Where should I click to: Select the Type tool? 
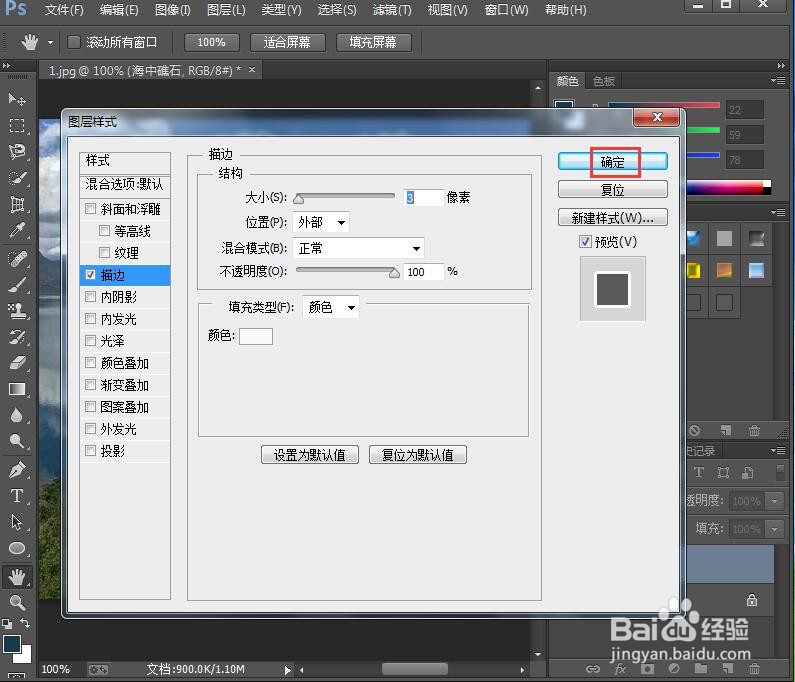point(17,496)
